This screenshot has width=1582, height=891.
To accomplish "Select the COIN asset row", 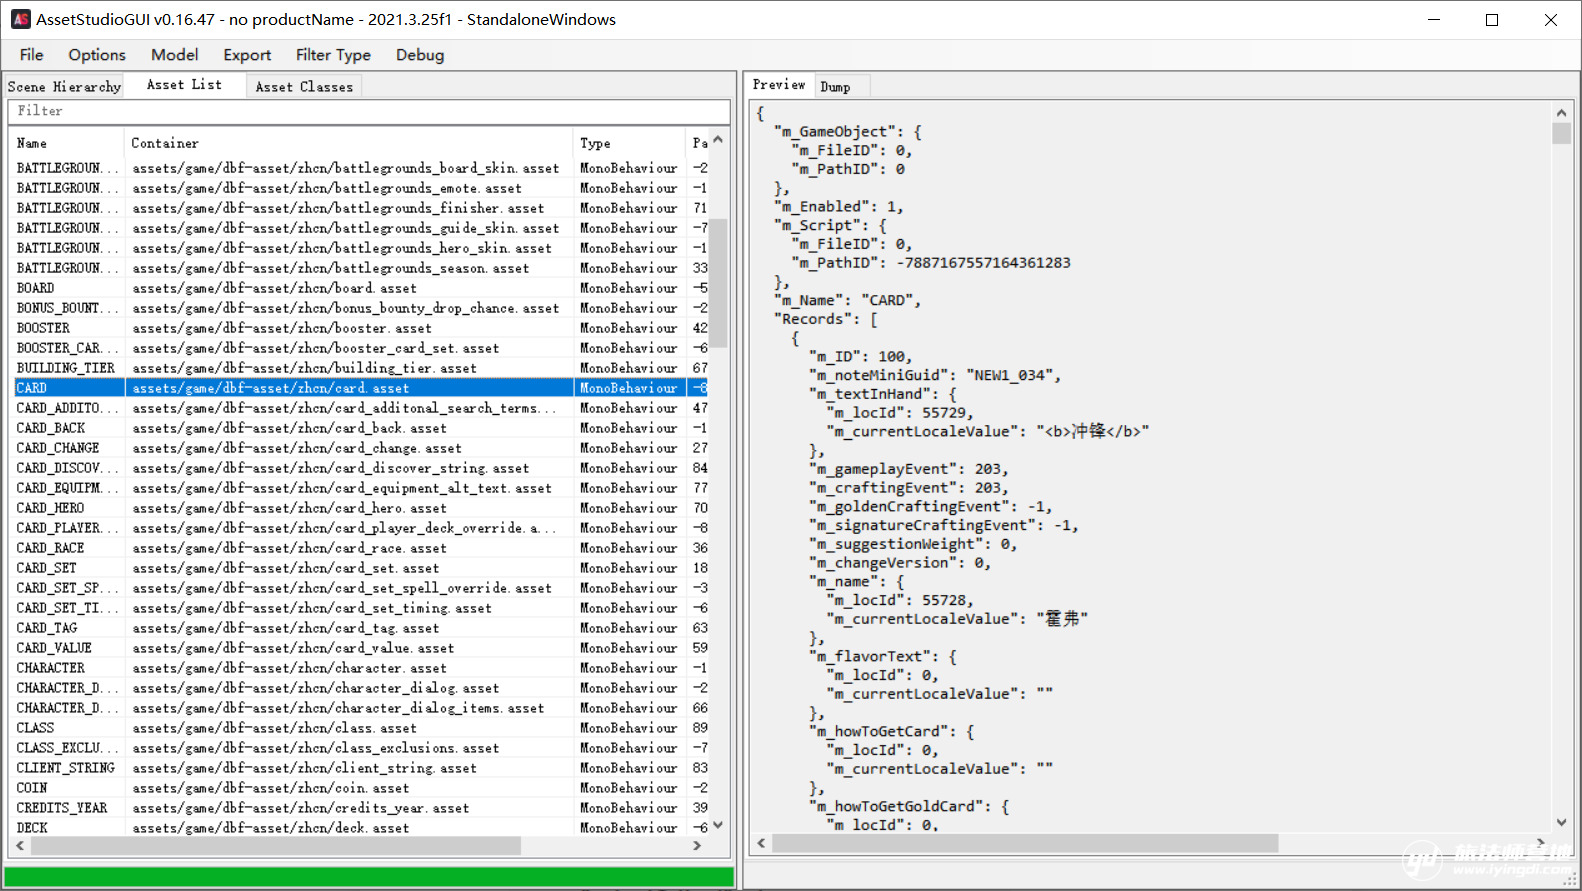I will click(361, 788).
